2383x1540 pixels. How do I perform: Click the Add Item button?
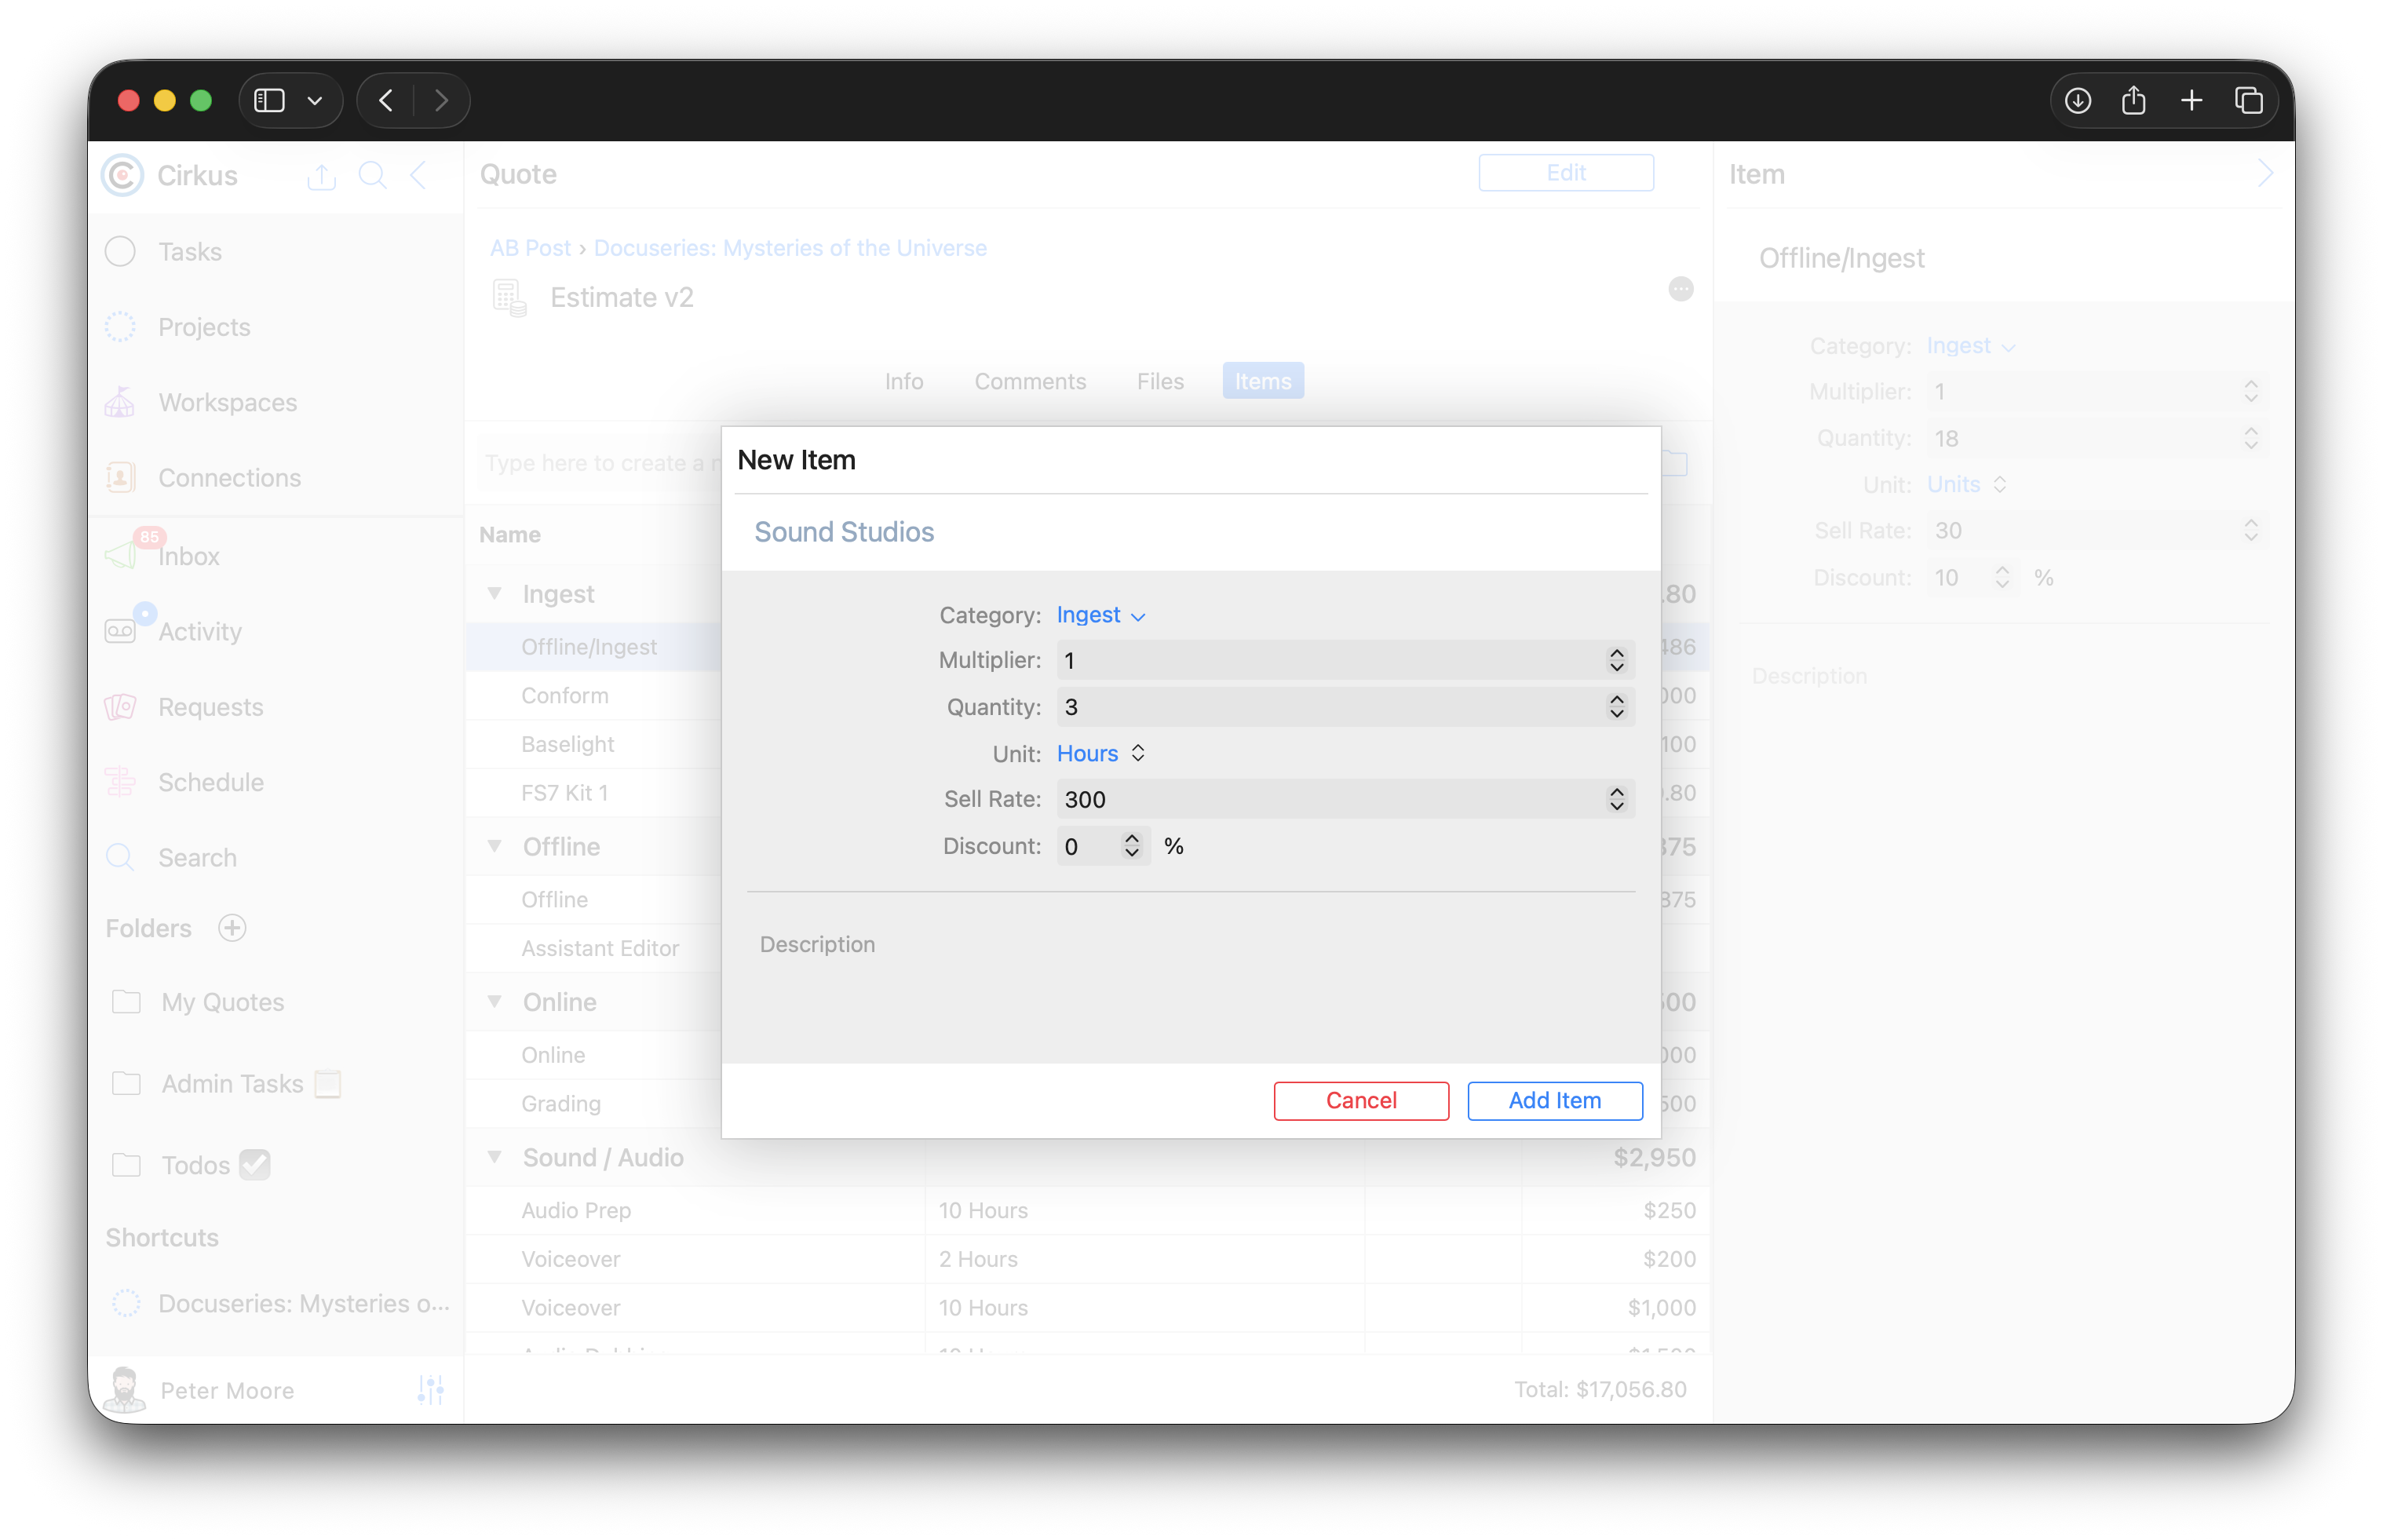tap(1554, 1100)
